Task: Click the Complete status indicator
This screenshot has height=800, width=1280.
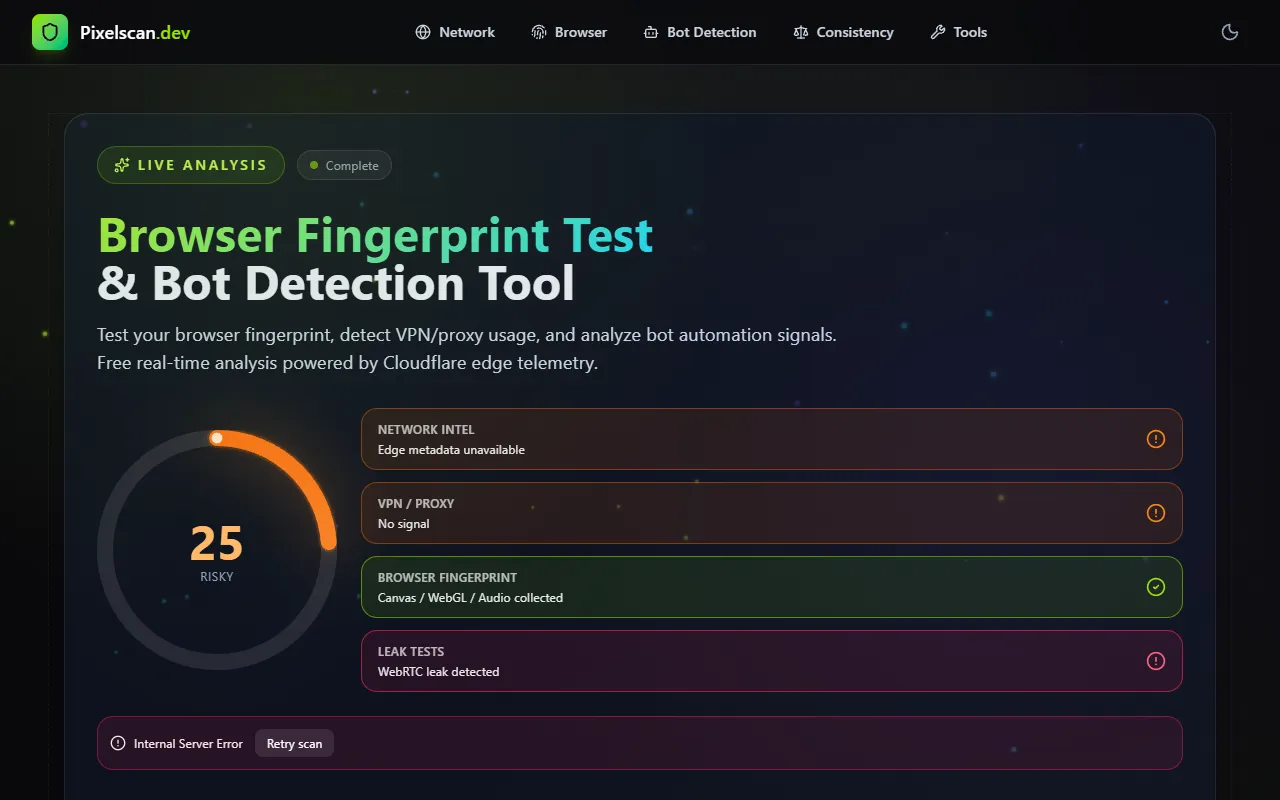Action: coord(344,165)
